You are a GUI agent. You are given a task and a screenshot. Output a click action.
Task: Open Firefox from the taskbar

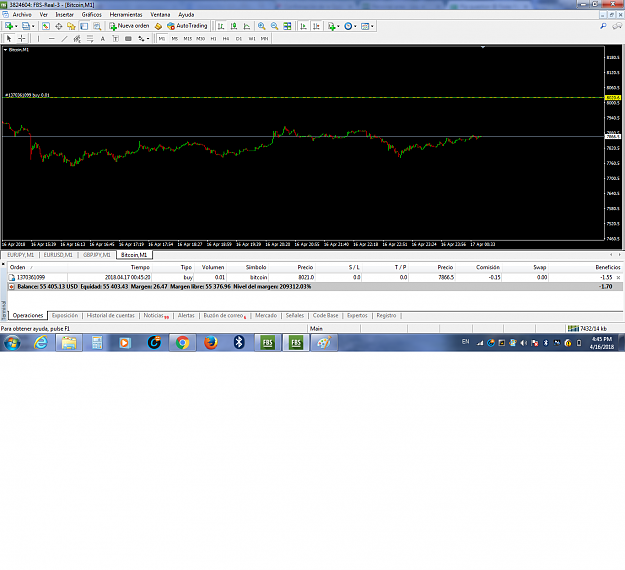coord(210,343)
